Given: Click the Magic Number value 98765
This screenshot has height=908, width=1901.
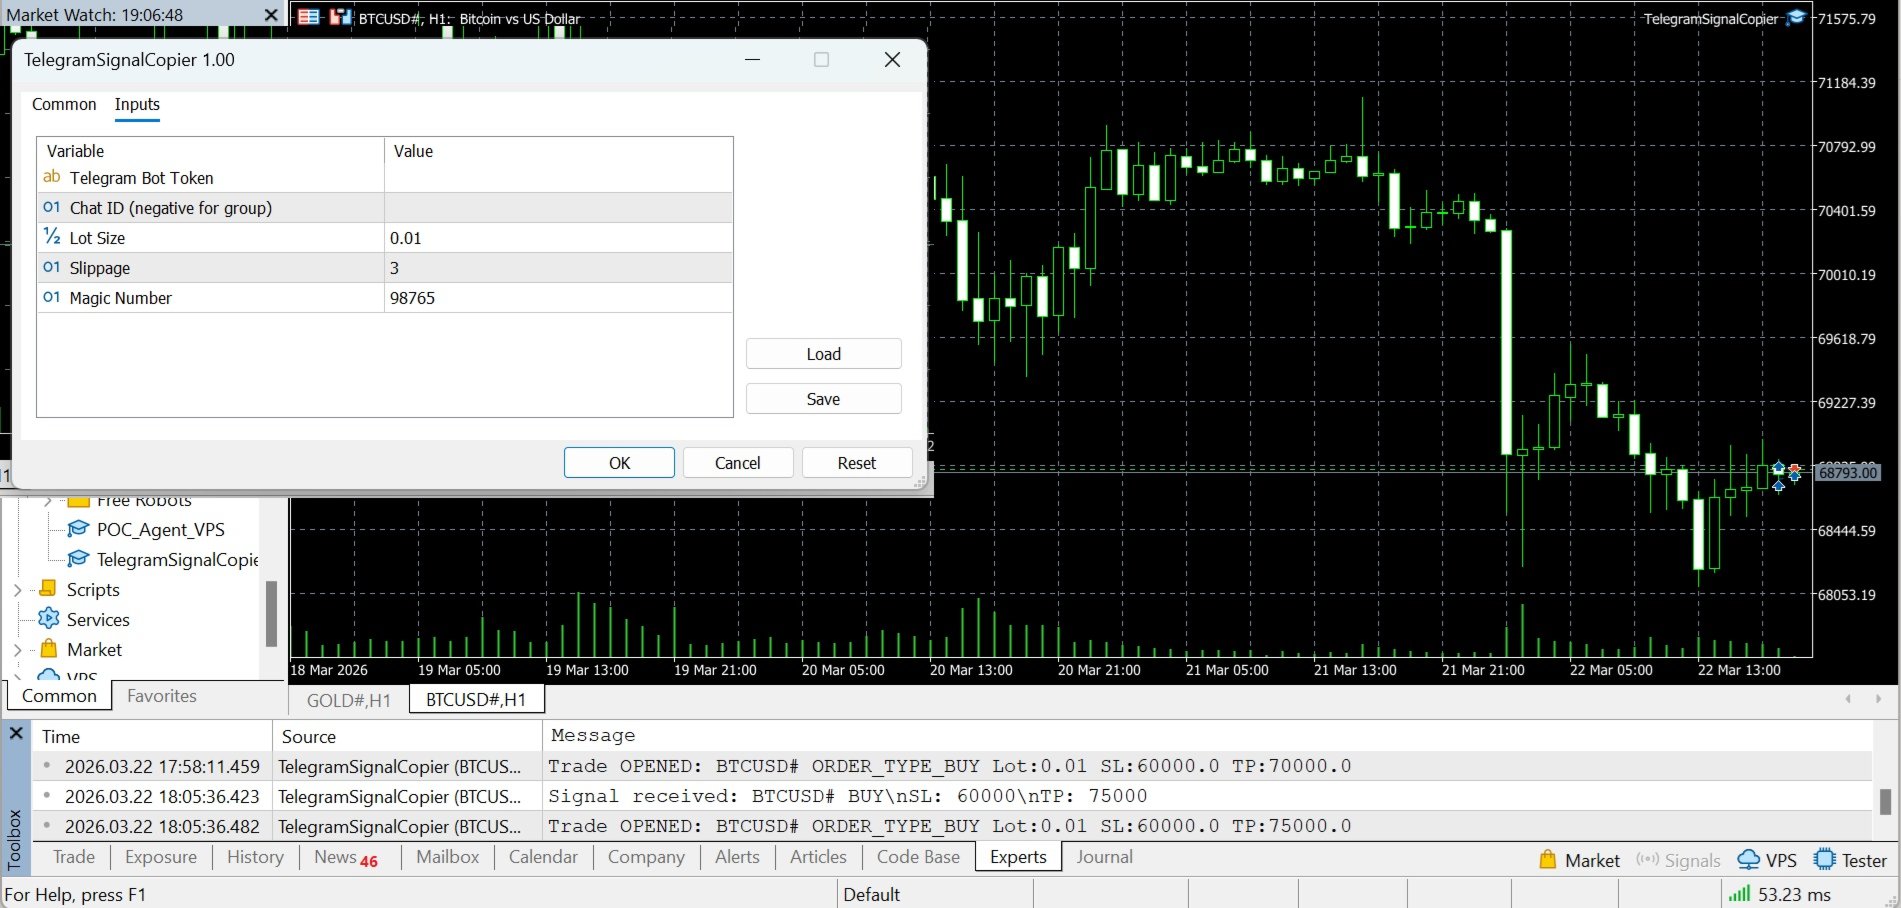Looking at the screenshot, I should [559, 298].
